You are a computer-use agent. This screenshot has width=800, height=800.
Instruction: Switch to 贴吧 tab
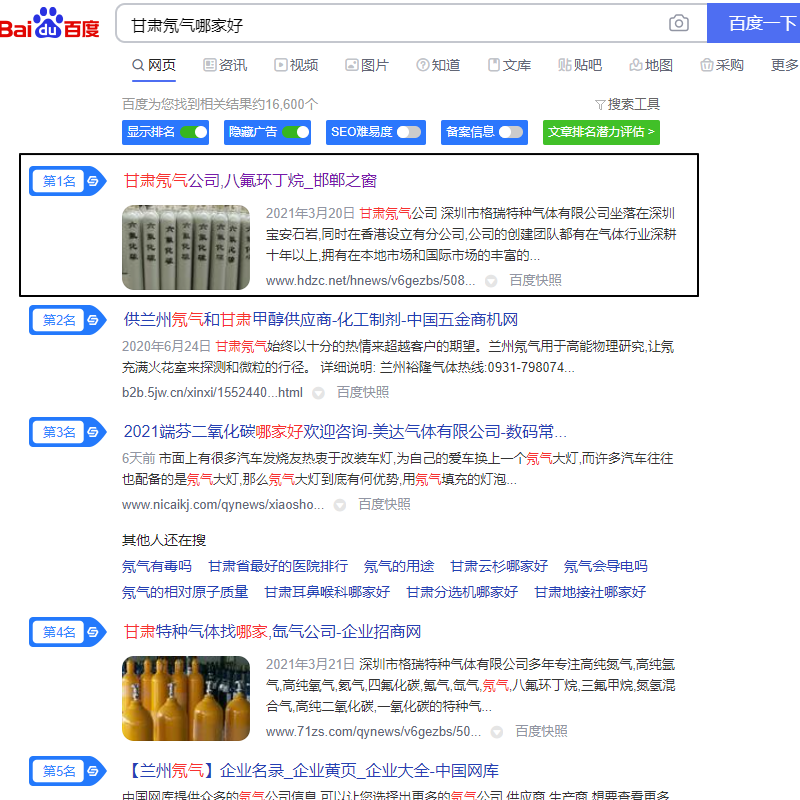[x=580, y=65]
